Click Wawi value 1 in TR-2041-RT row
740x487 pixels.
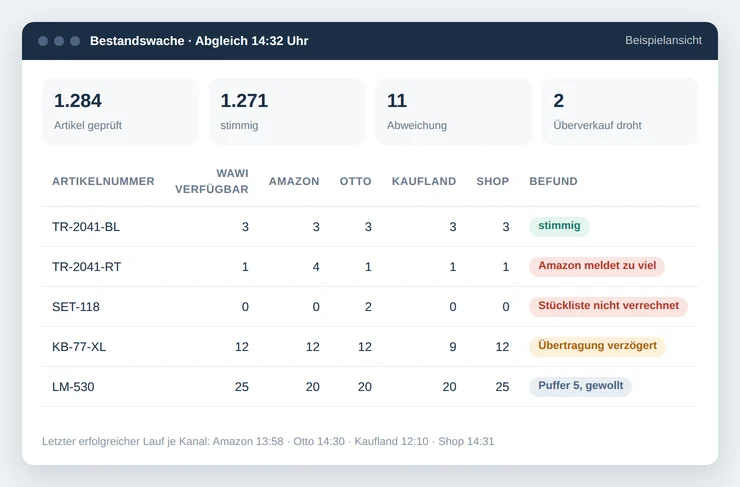tap(245, 267)
